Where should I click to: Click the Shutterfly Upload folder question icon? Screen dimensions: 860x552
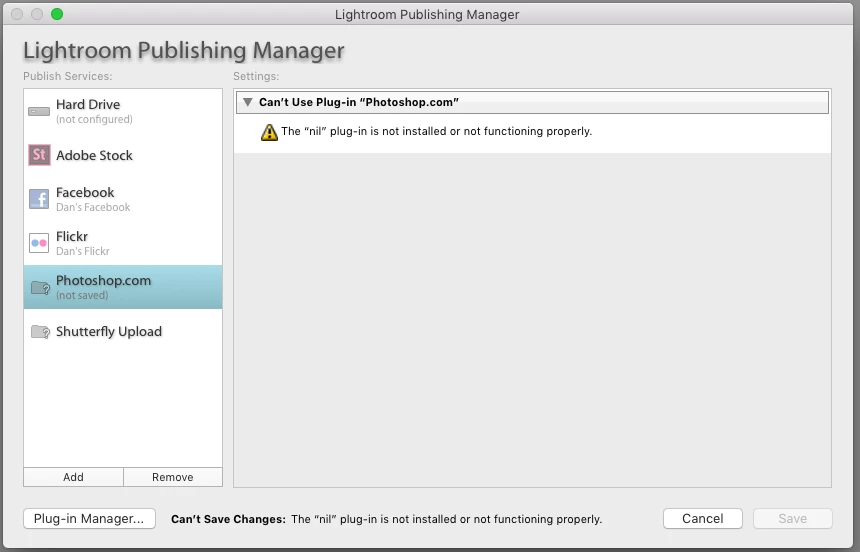coord(40,331)
